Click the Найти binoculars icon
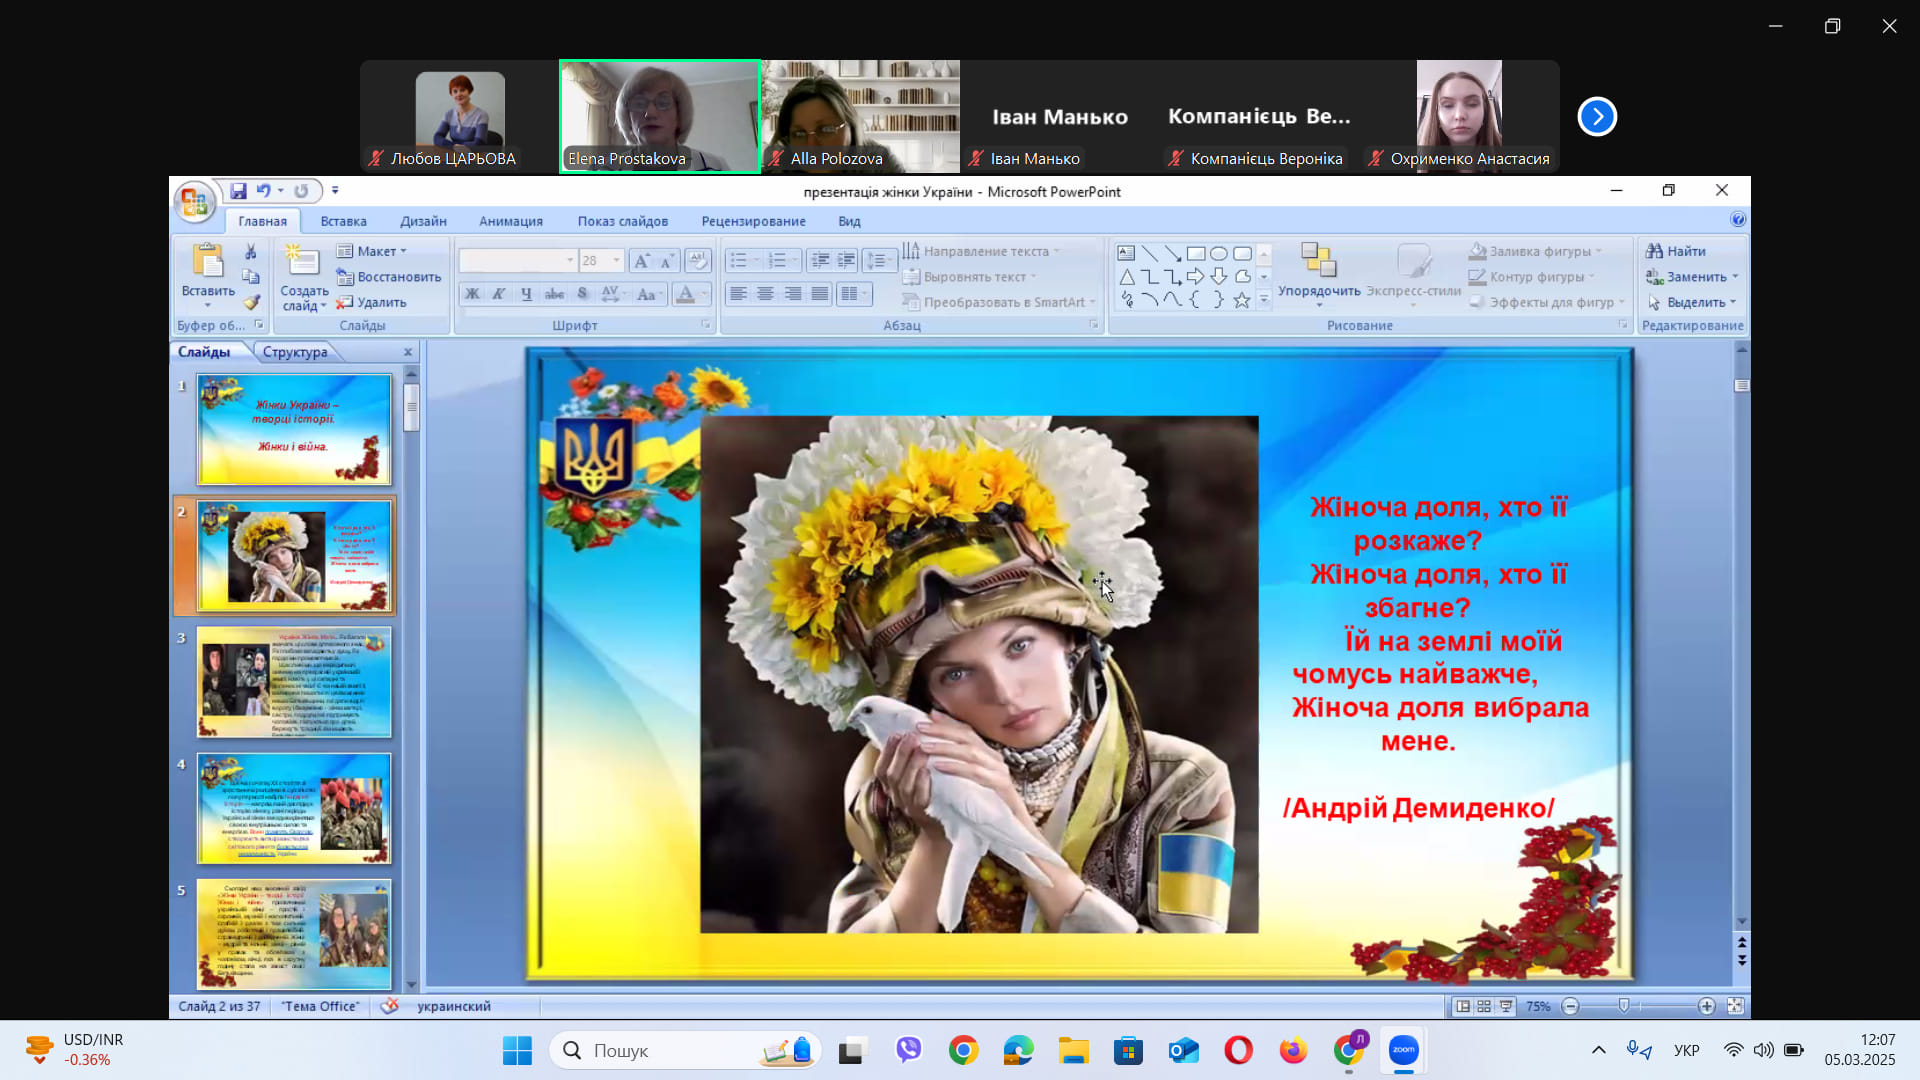Screen dimensions: 1920x1080 (x=1655, y=251)
